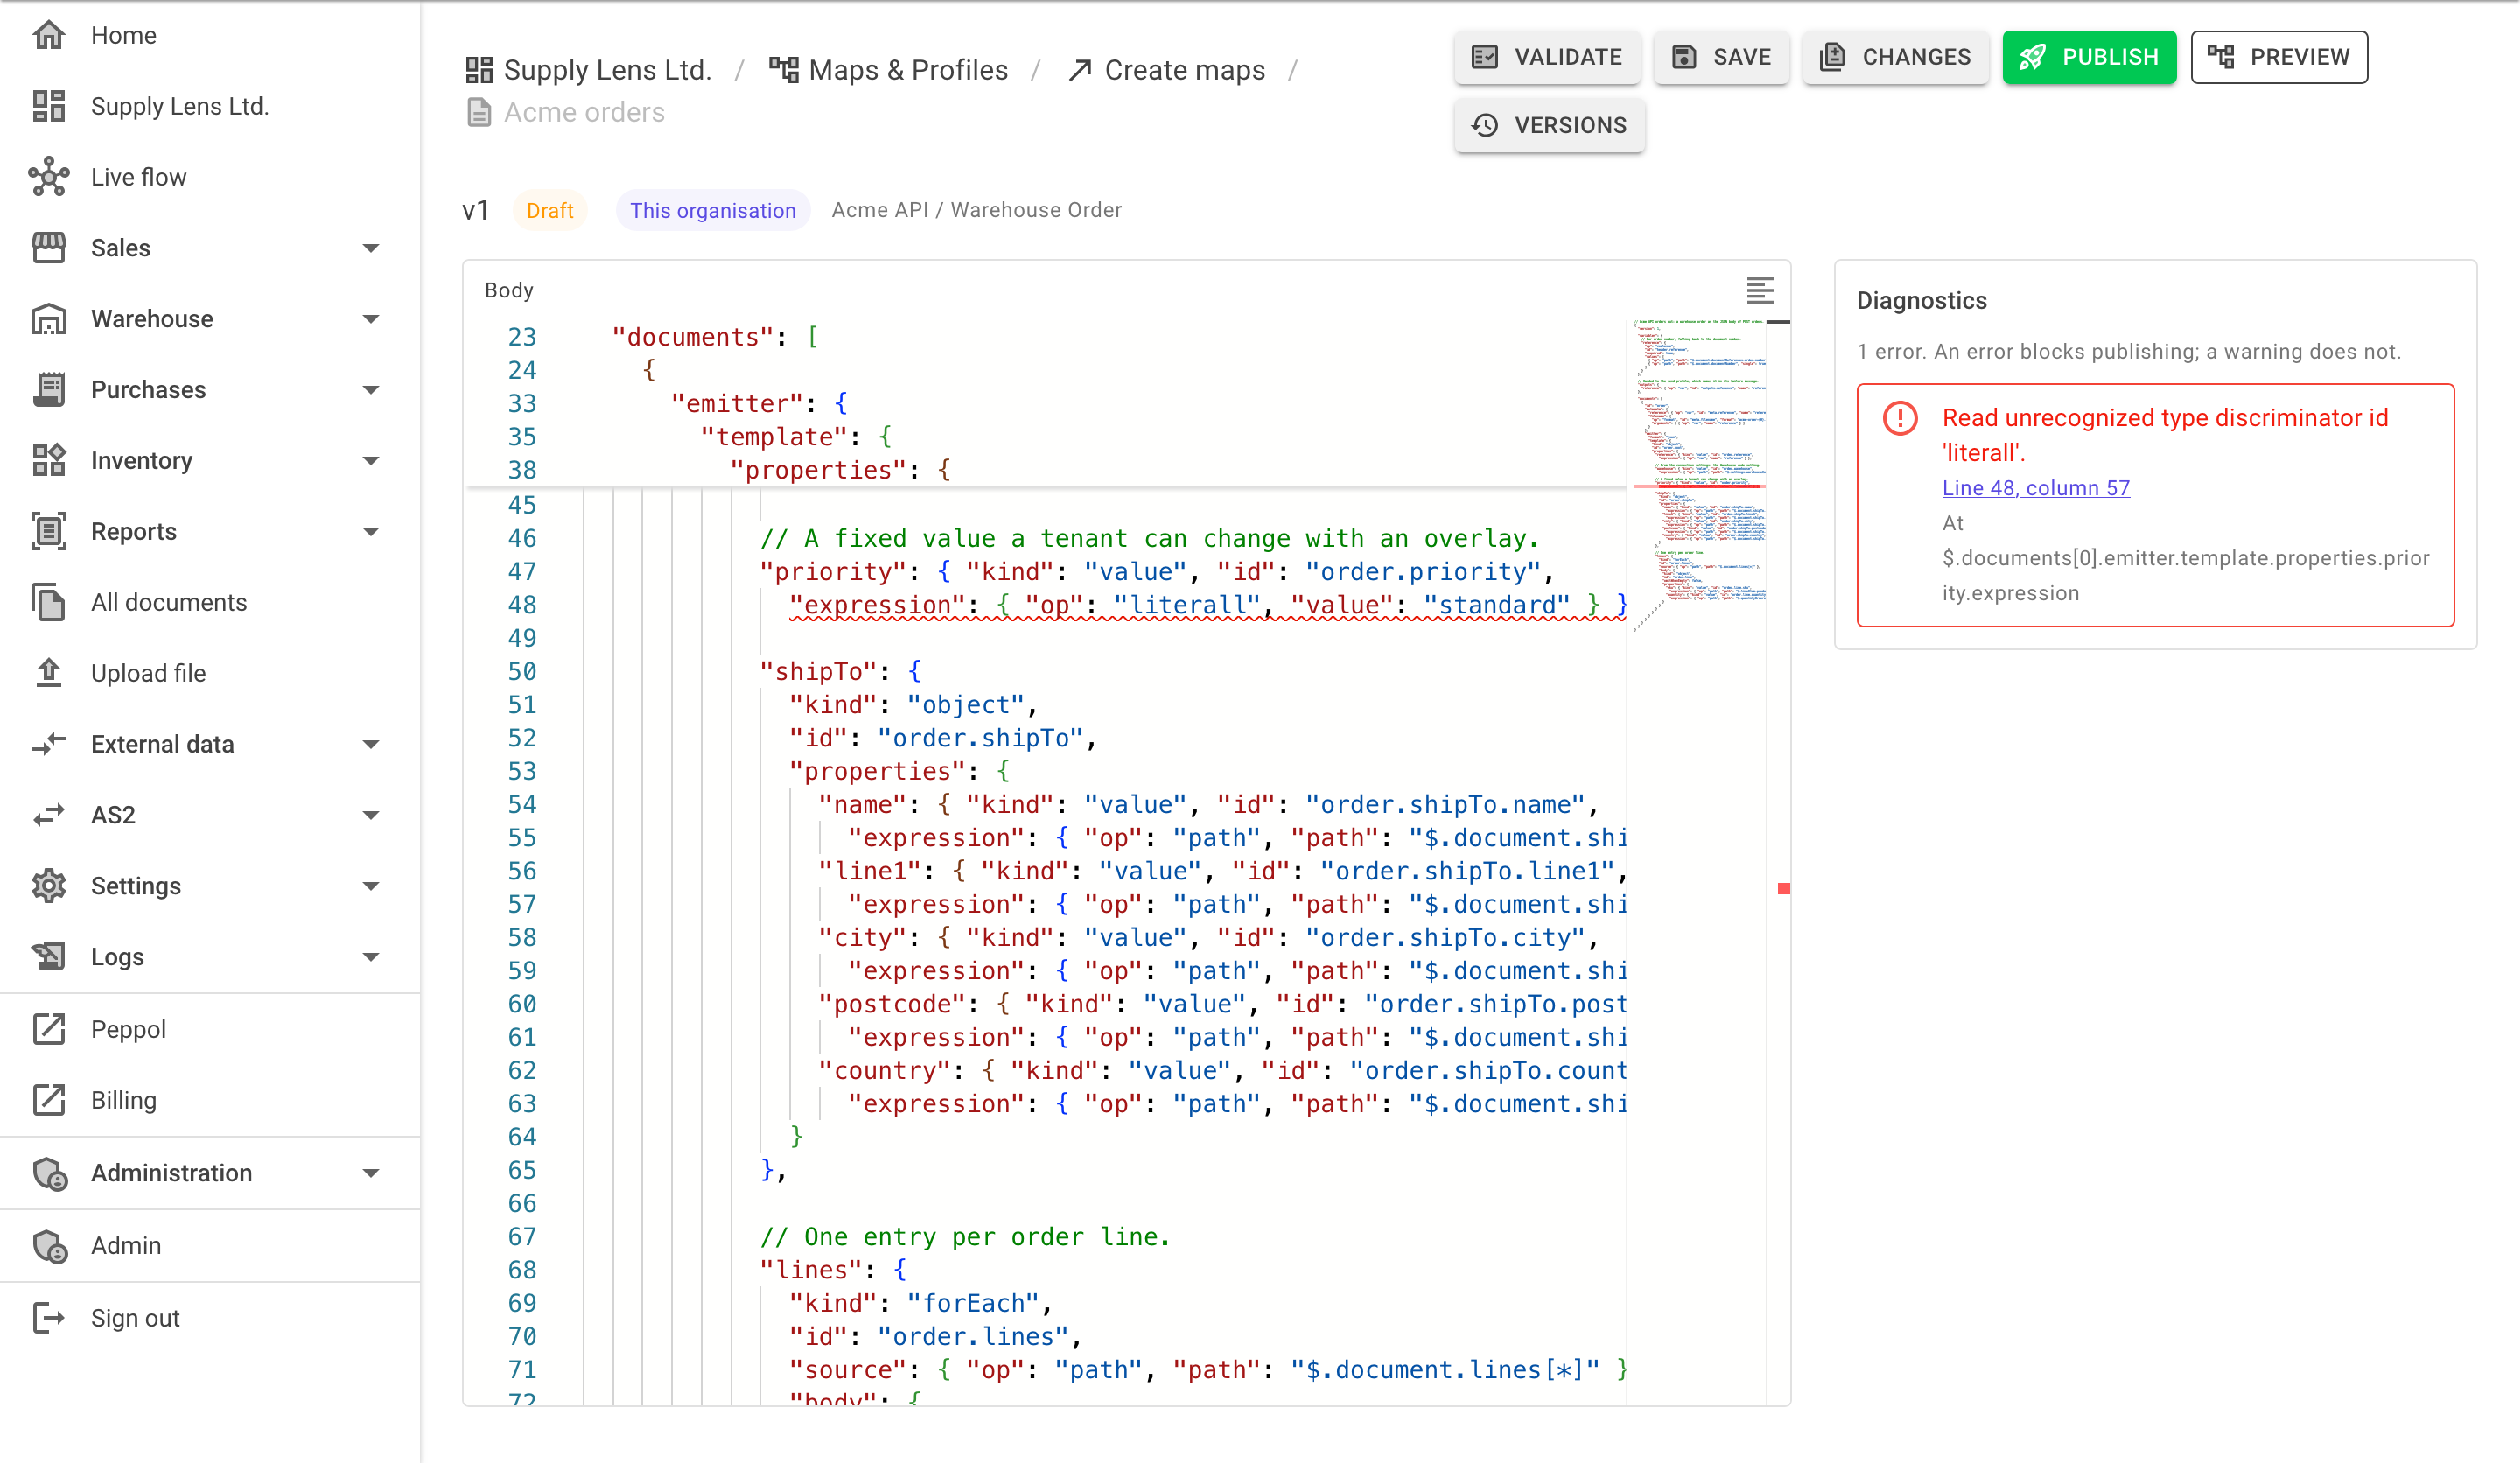The image size is (2520, 1463).
Task: Click the Peppol external link icon
Action: [48, 1028]
